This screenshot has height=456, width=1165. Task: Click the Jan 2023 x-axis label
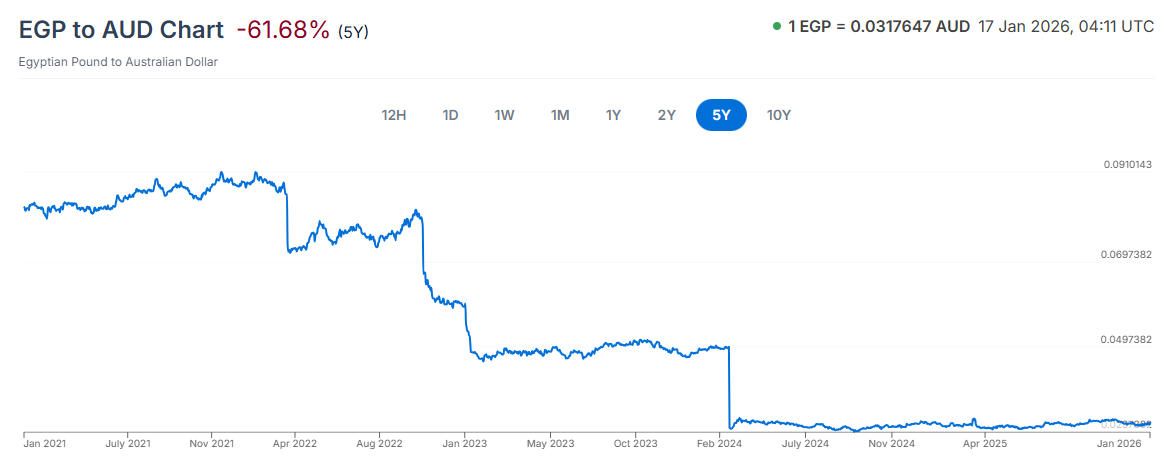pos(464,443)
